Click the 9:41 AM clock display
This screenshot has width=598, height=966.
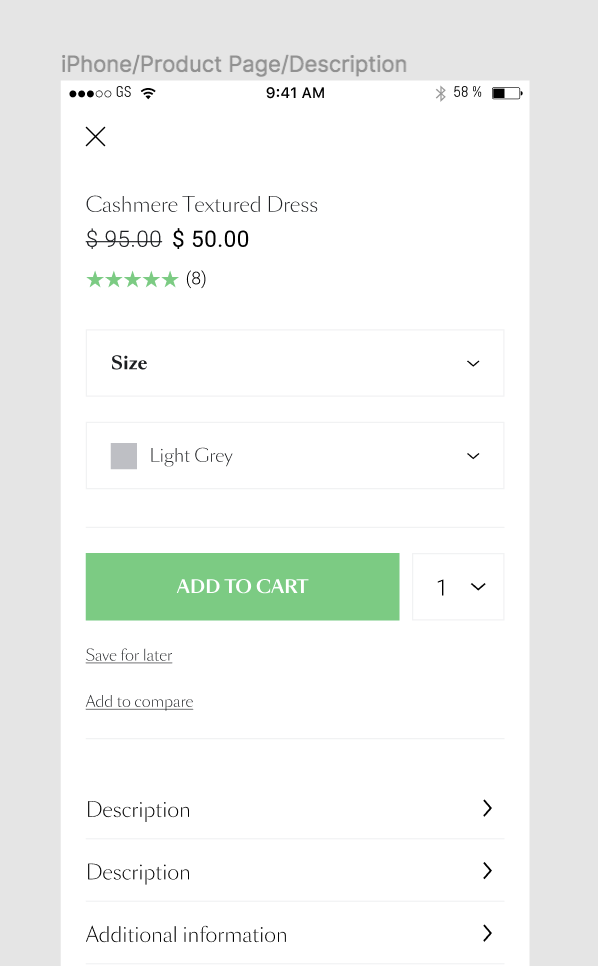tap(295, 92)
